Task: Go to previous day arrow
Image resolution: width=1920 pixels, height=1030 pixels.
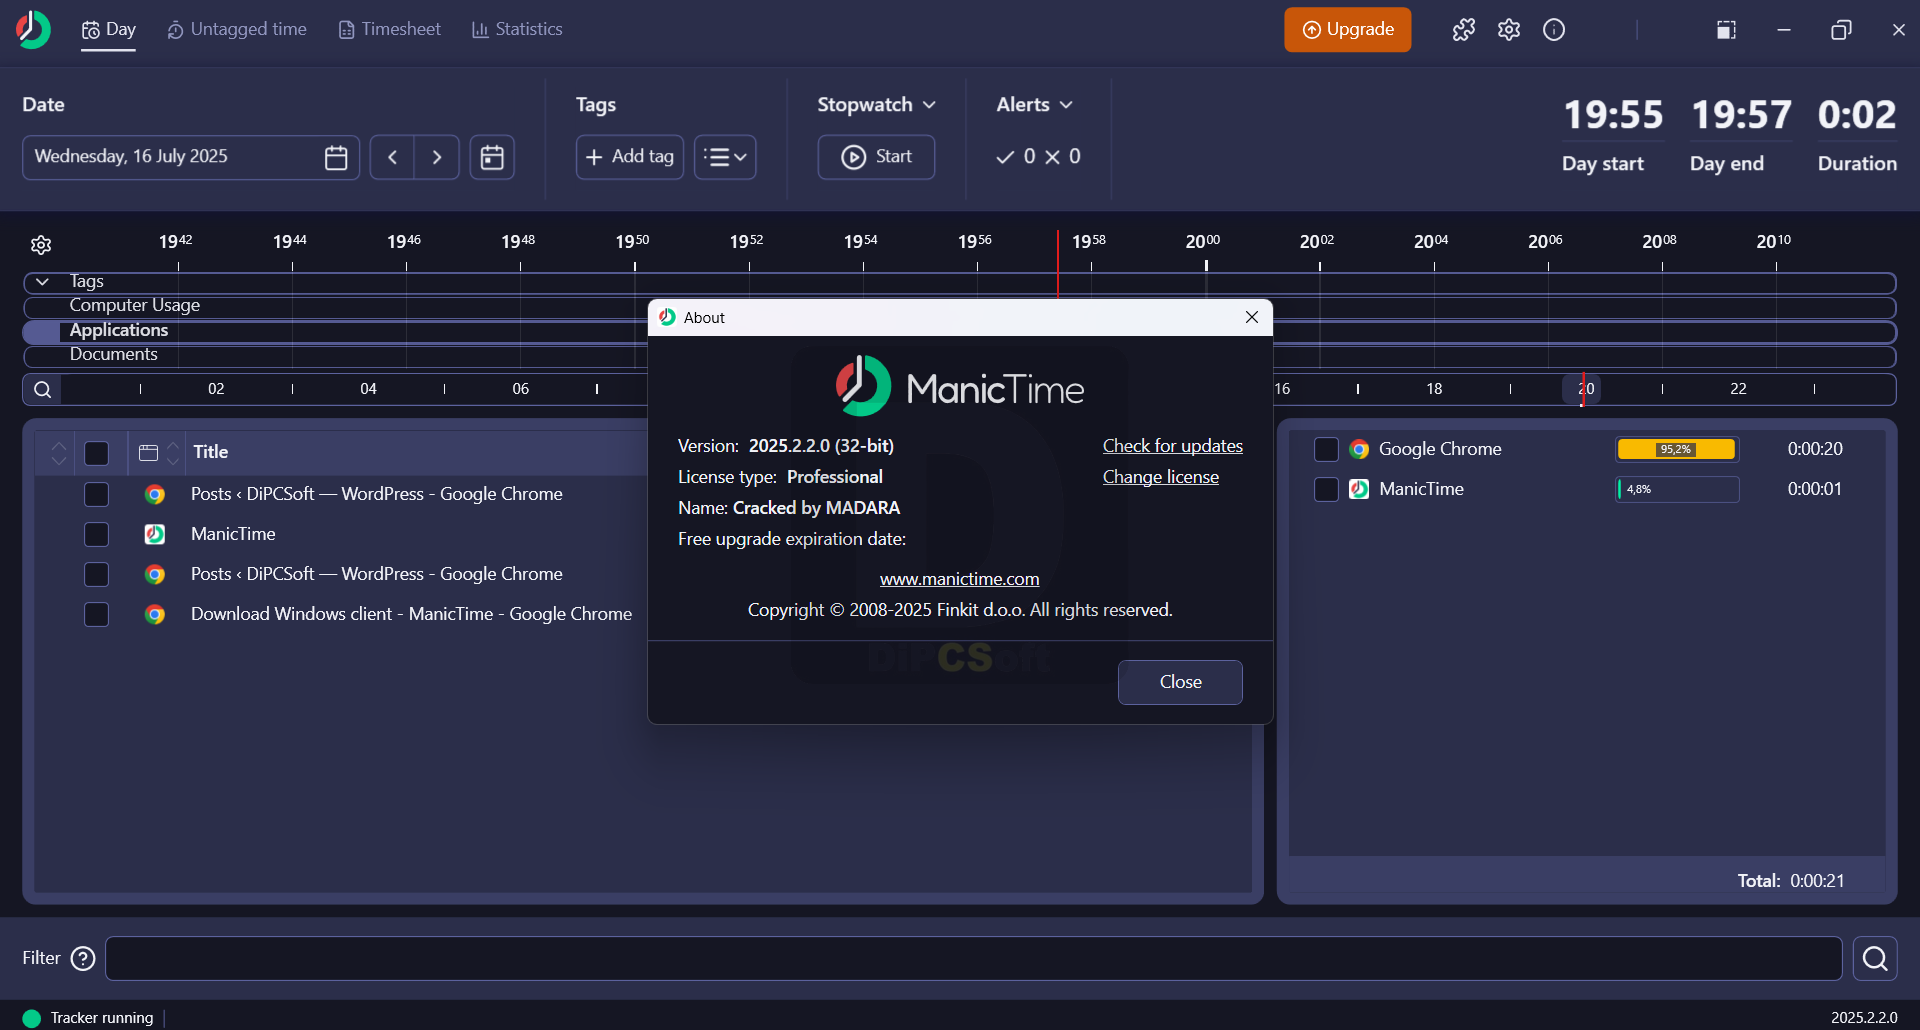Action: (392, 157)
